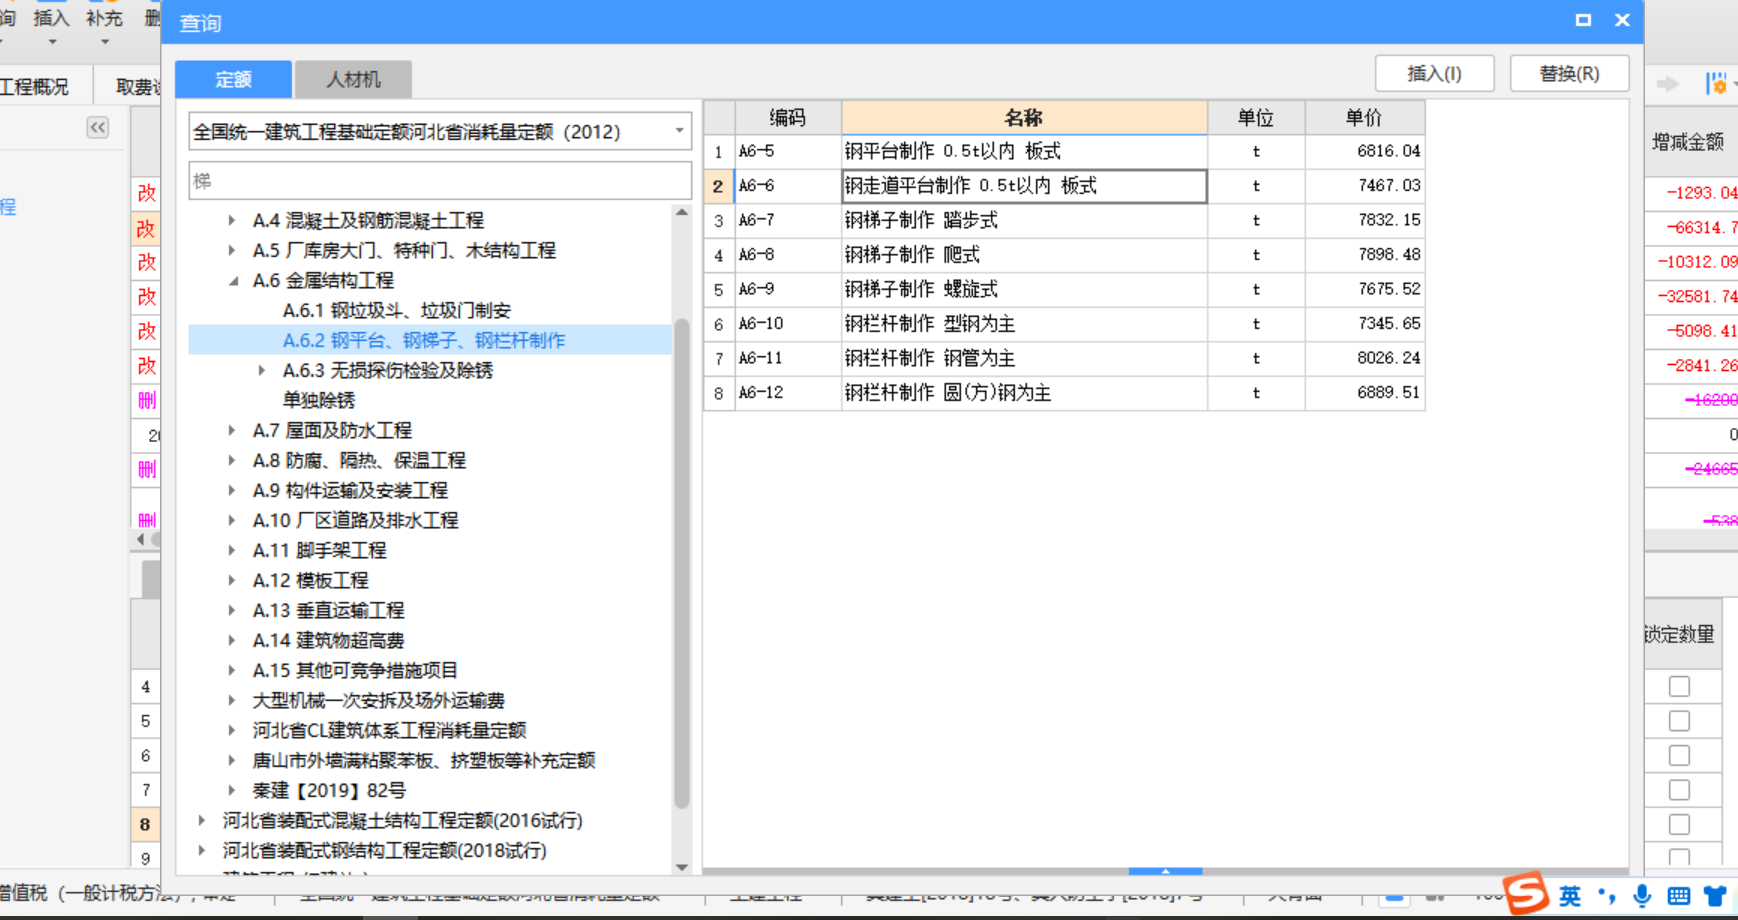1738x920 pixels.
Task: Check the first 锁定数量 checkbox
Action: (1679, 687)
